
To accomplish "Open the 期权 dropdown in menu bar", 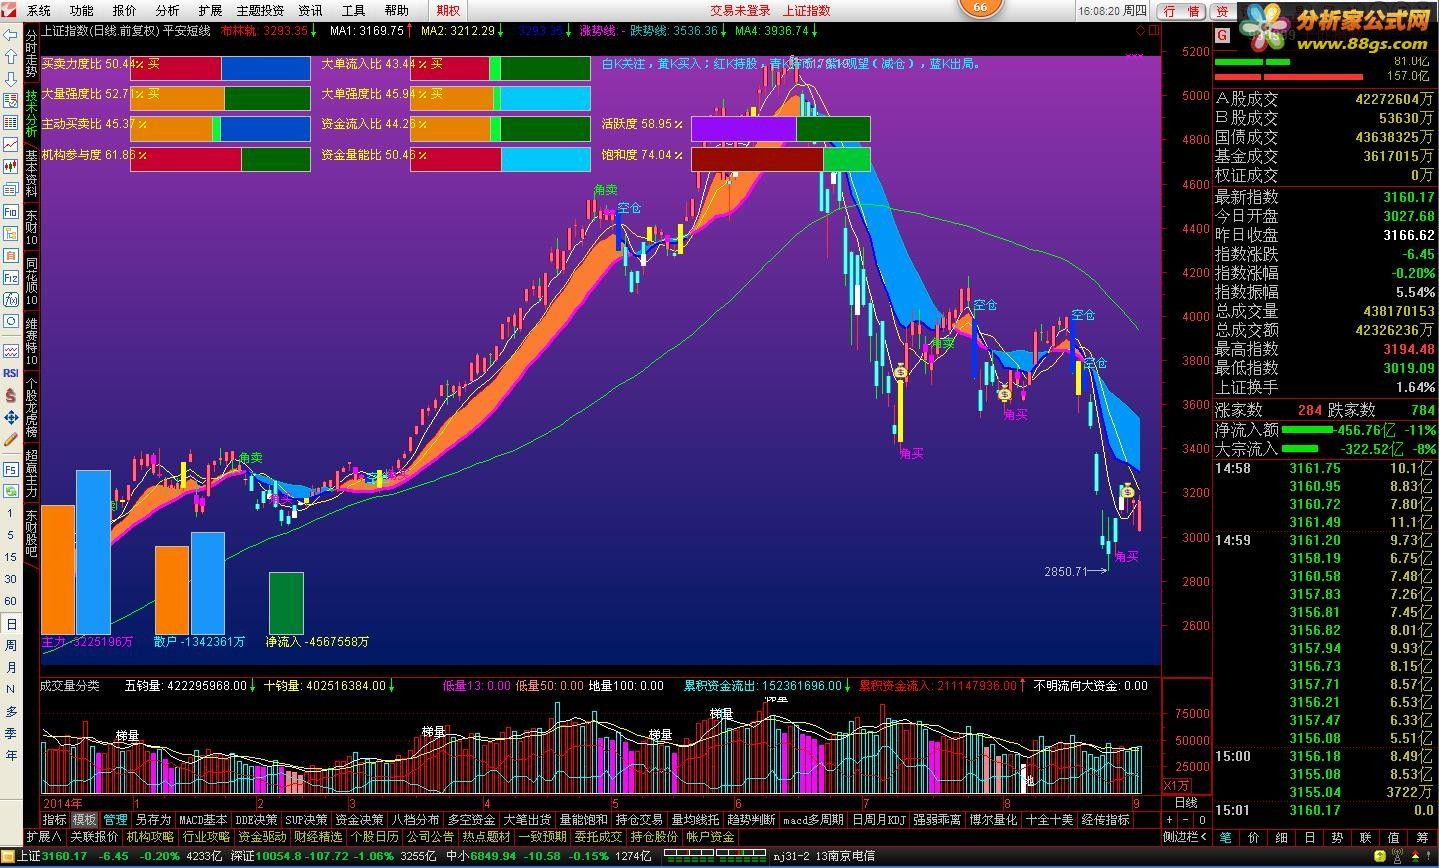I will (x=449, y=10).
